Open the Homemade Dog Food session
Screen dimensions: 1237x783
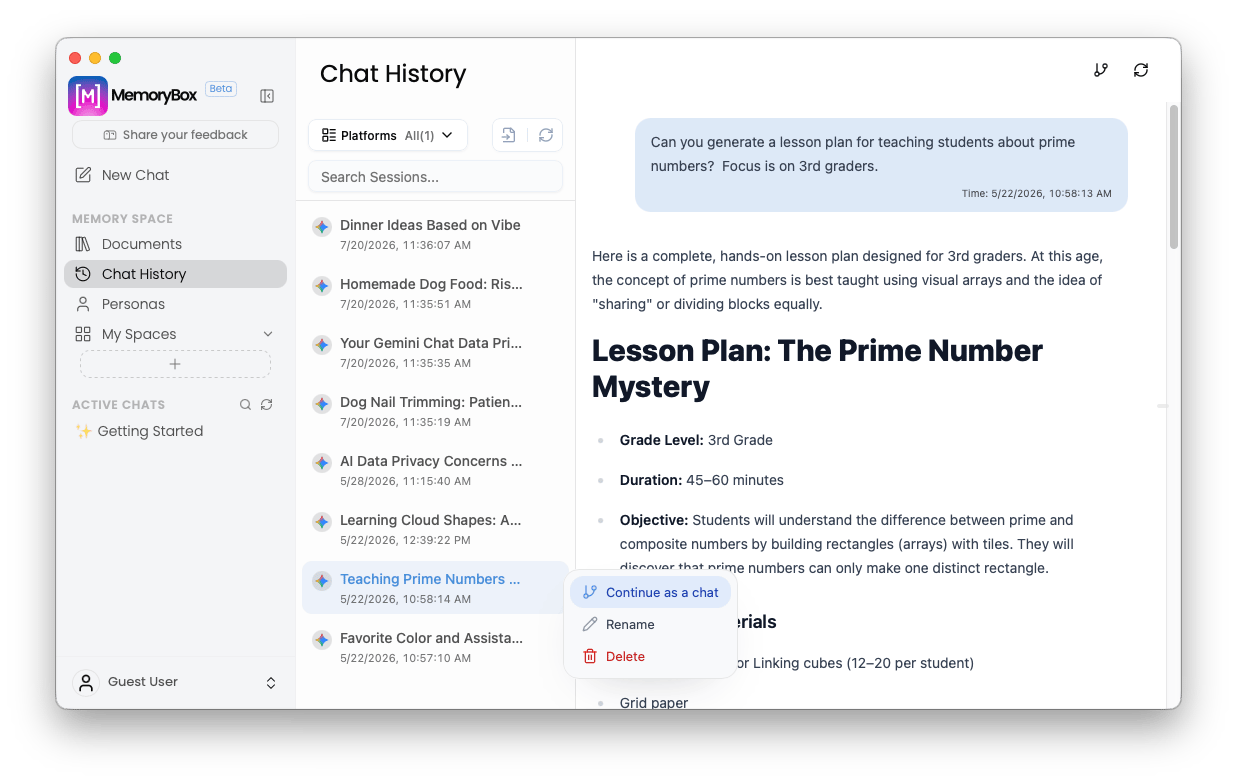[x=435, y=293]
